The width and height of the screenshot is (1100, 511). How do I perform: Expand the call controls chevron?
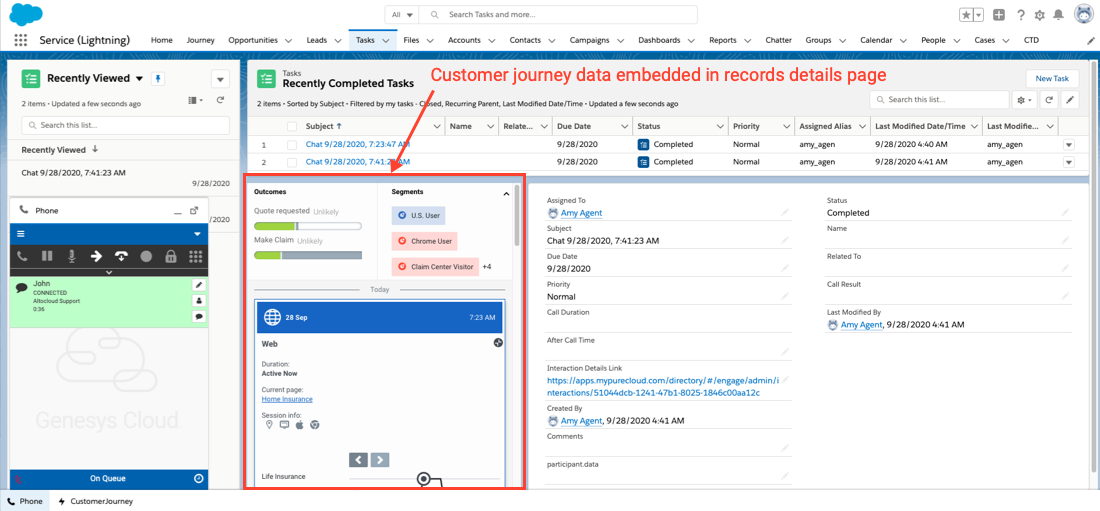point(109,272)
